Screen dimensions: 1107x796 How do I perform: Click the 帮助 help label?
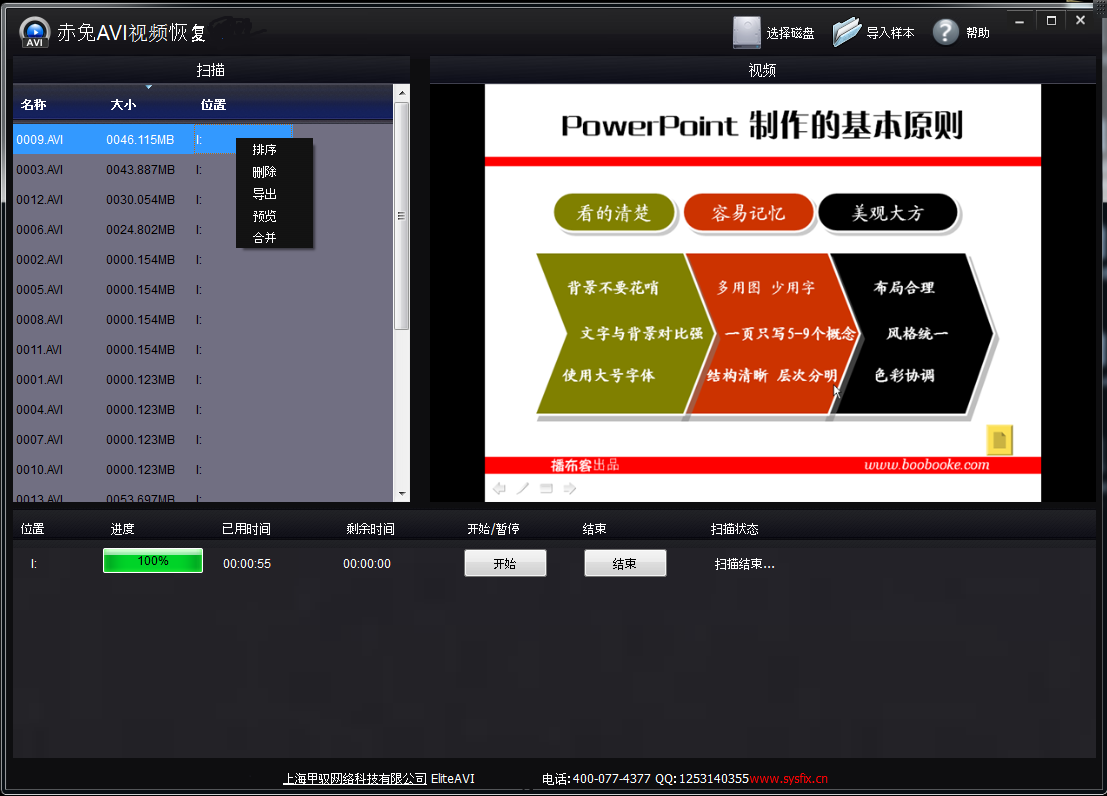978,33
